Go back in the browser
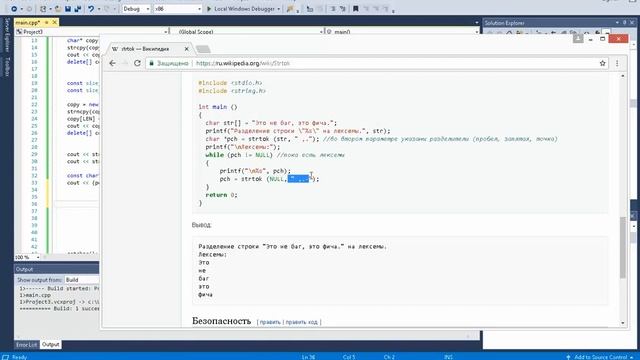 coord(113,63)
